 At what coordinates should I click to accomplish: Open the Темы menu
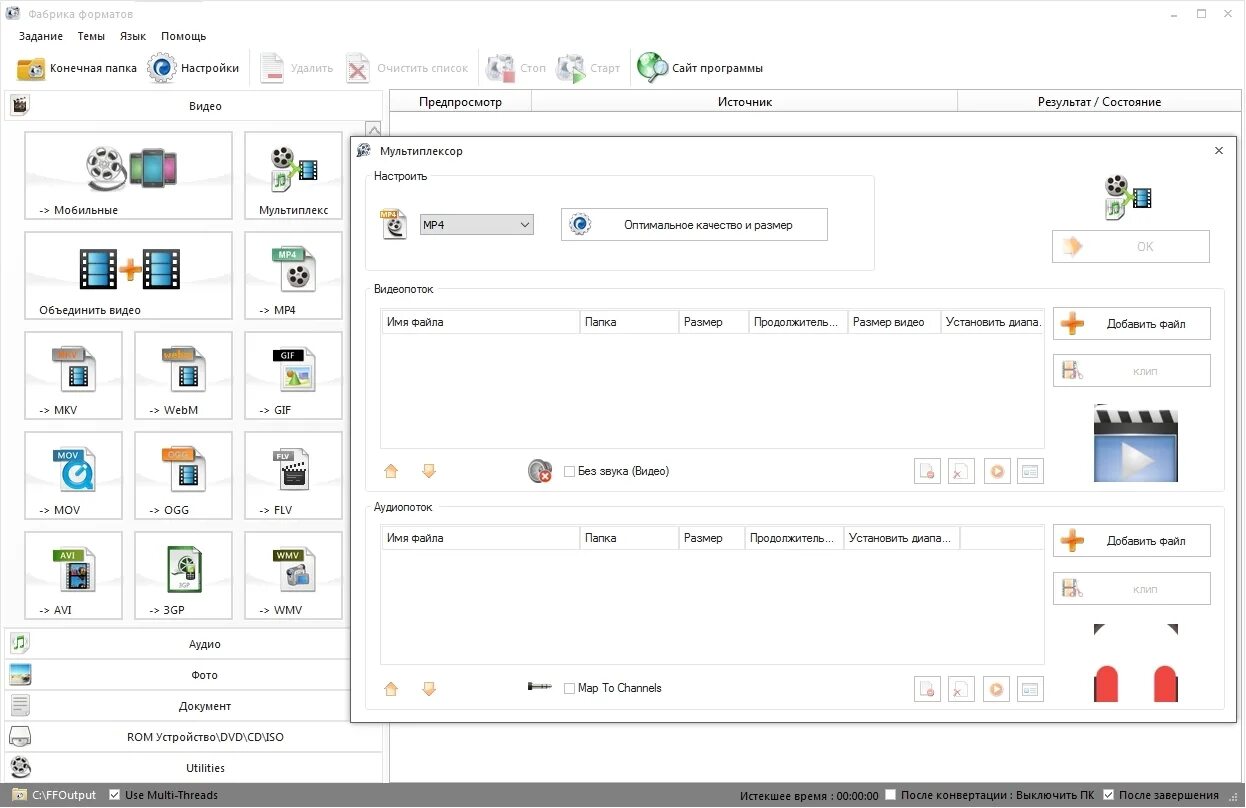(91, 36)
